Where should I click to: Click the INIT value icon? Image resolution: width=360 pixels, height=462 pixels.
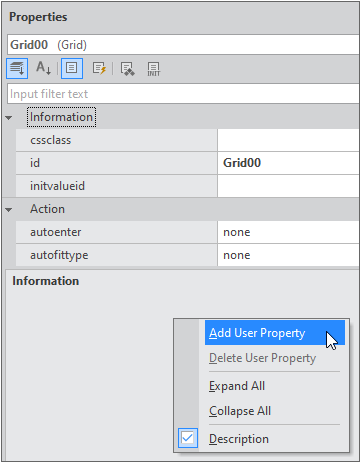[x=154, y=69]
